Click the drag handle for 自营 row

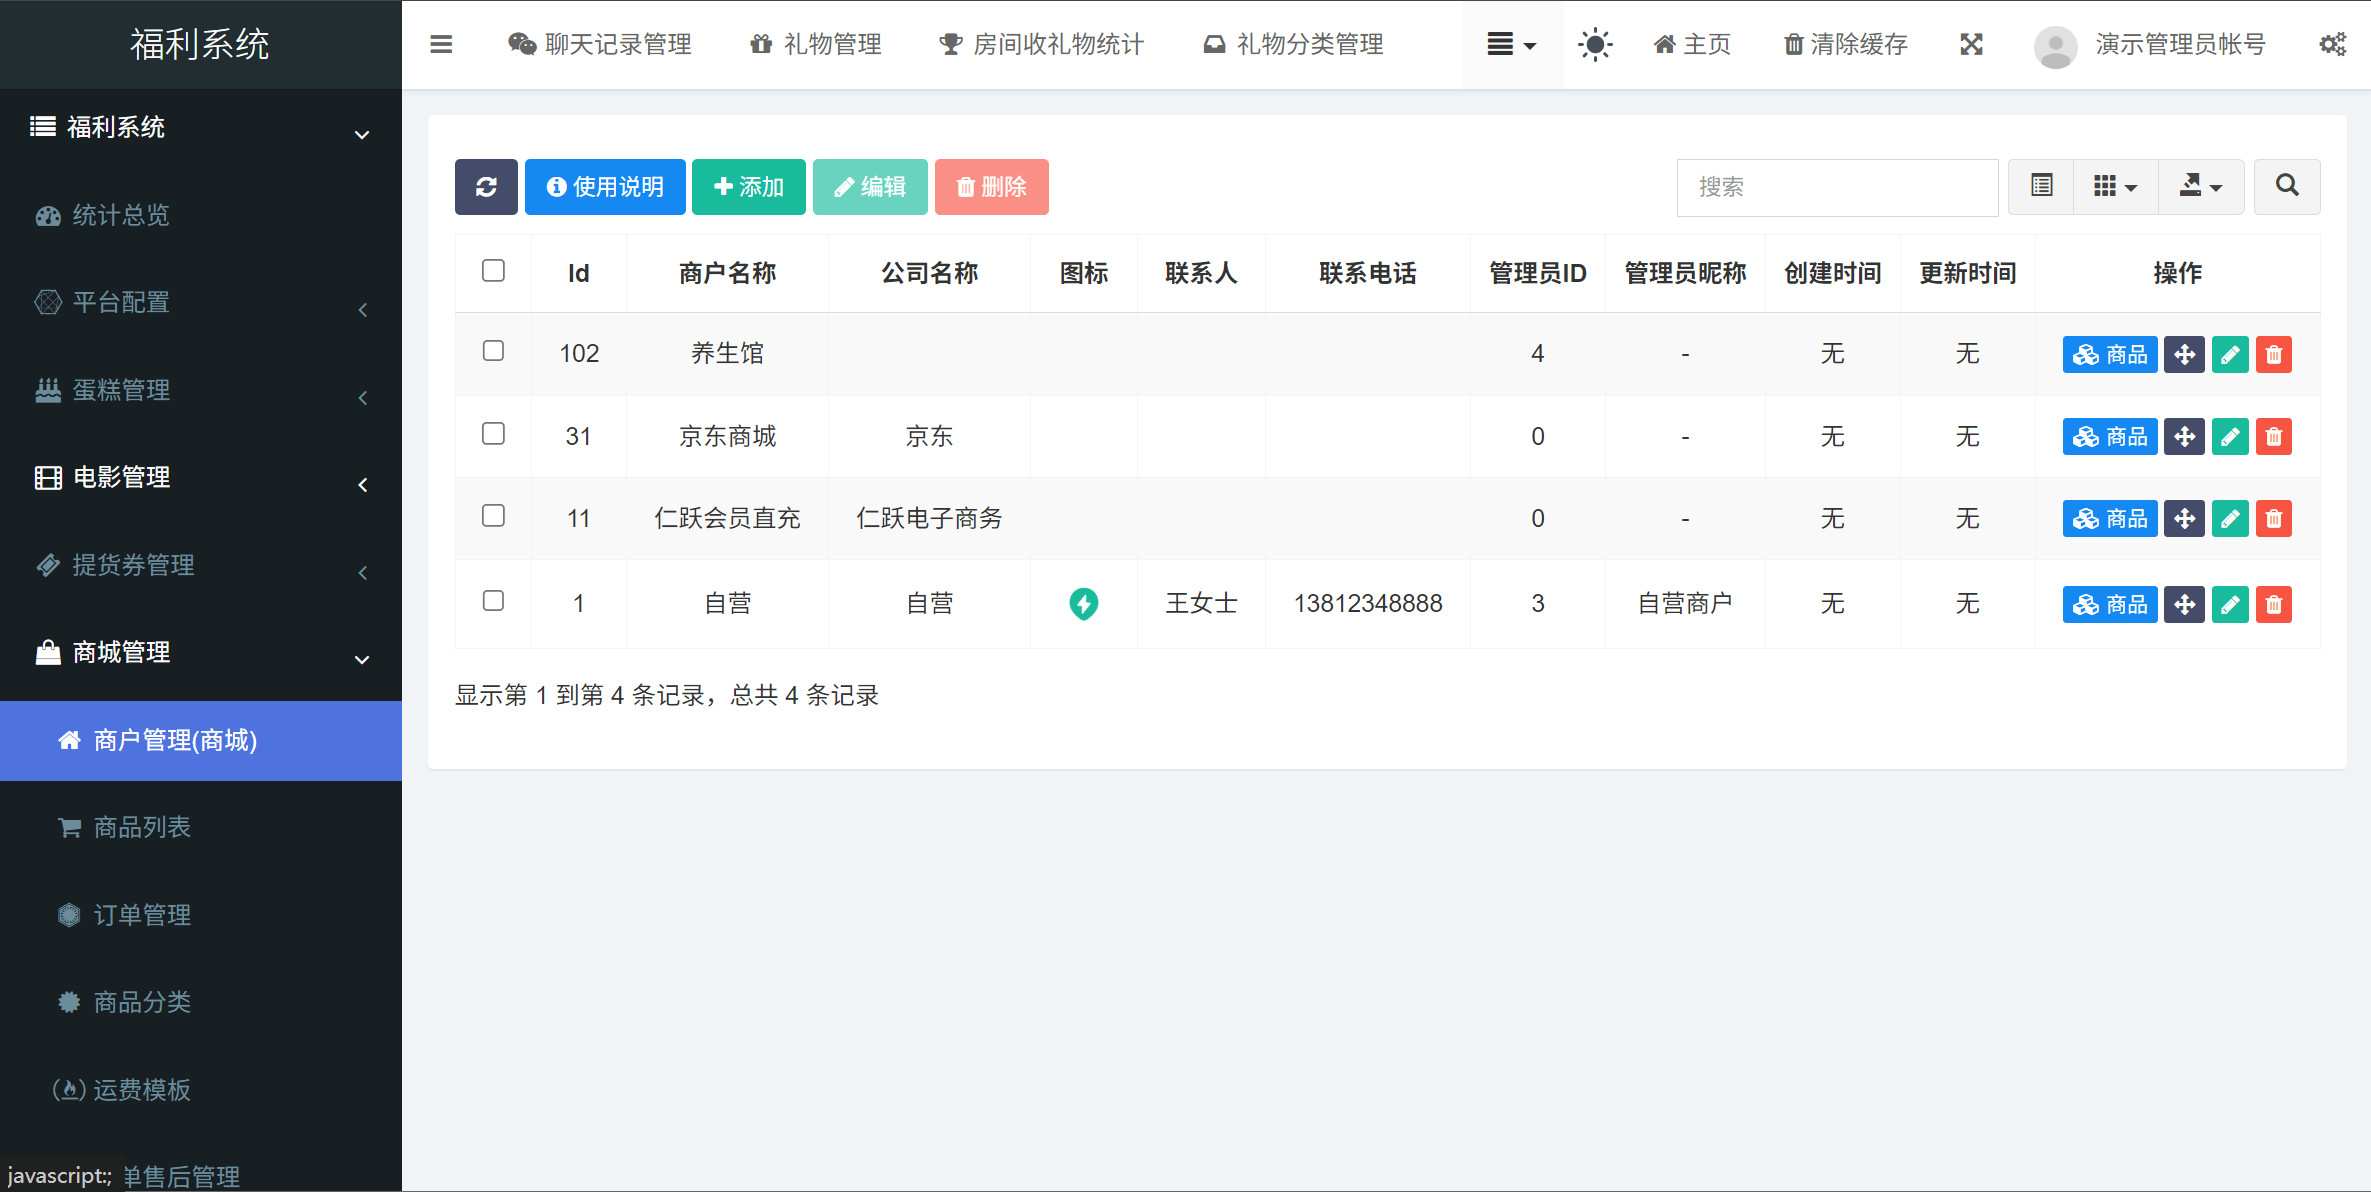pos(2184,604)
